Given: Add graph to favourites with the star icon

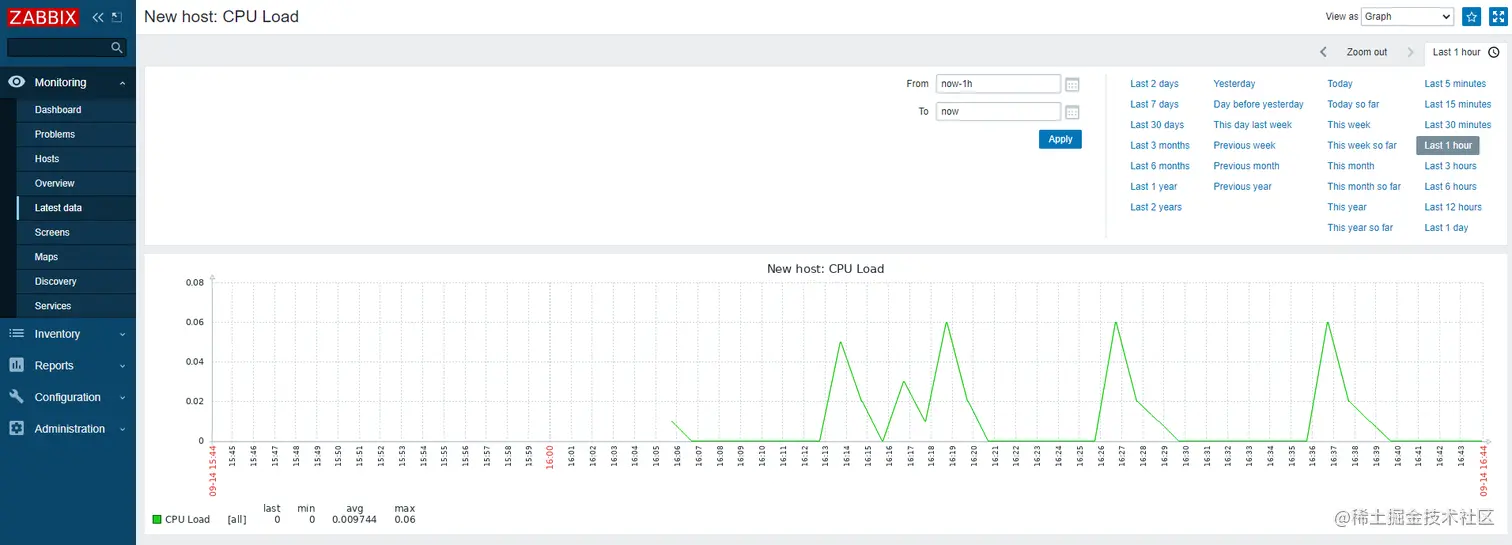Looking at the screenshot, I should coord(1472,16).
